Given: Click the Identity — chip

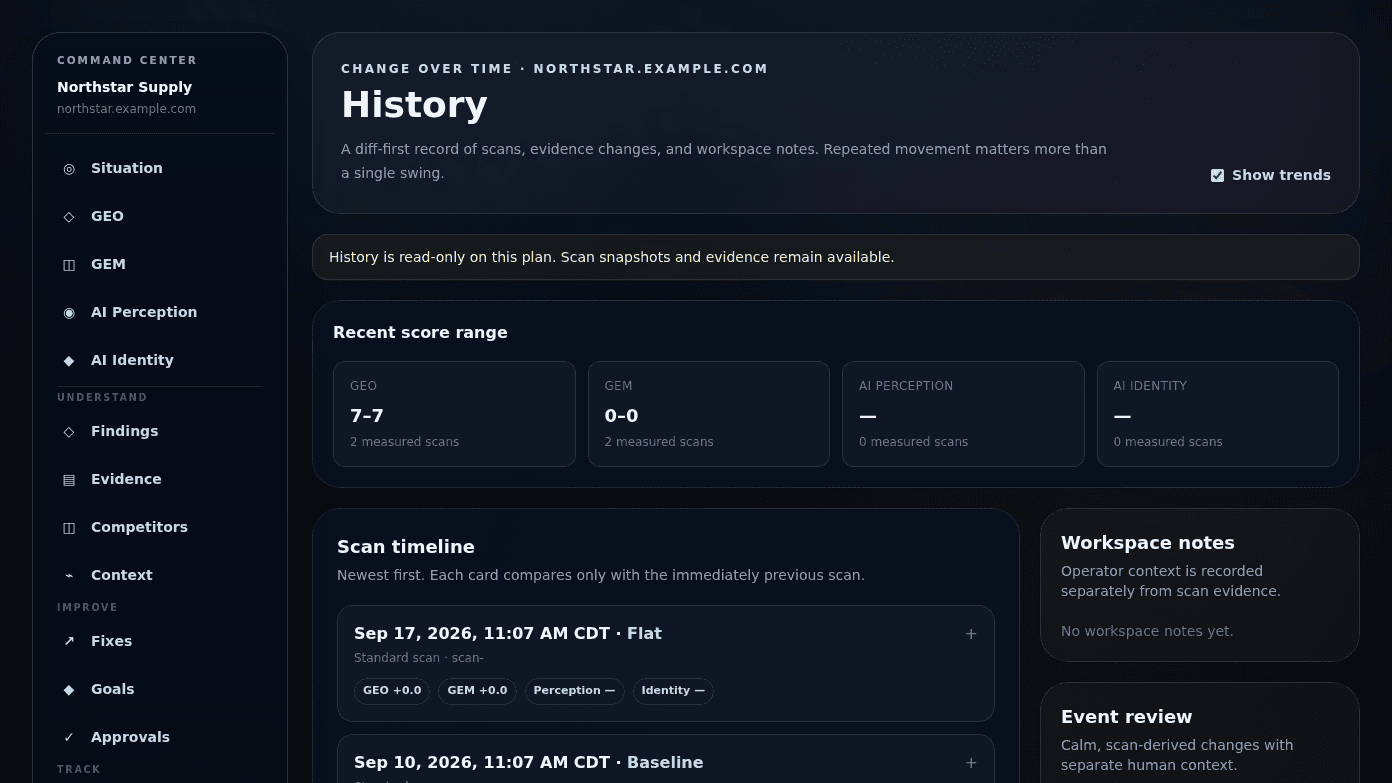Looking at the screenshot, I should click(673, 691).
